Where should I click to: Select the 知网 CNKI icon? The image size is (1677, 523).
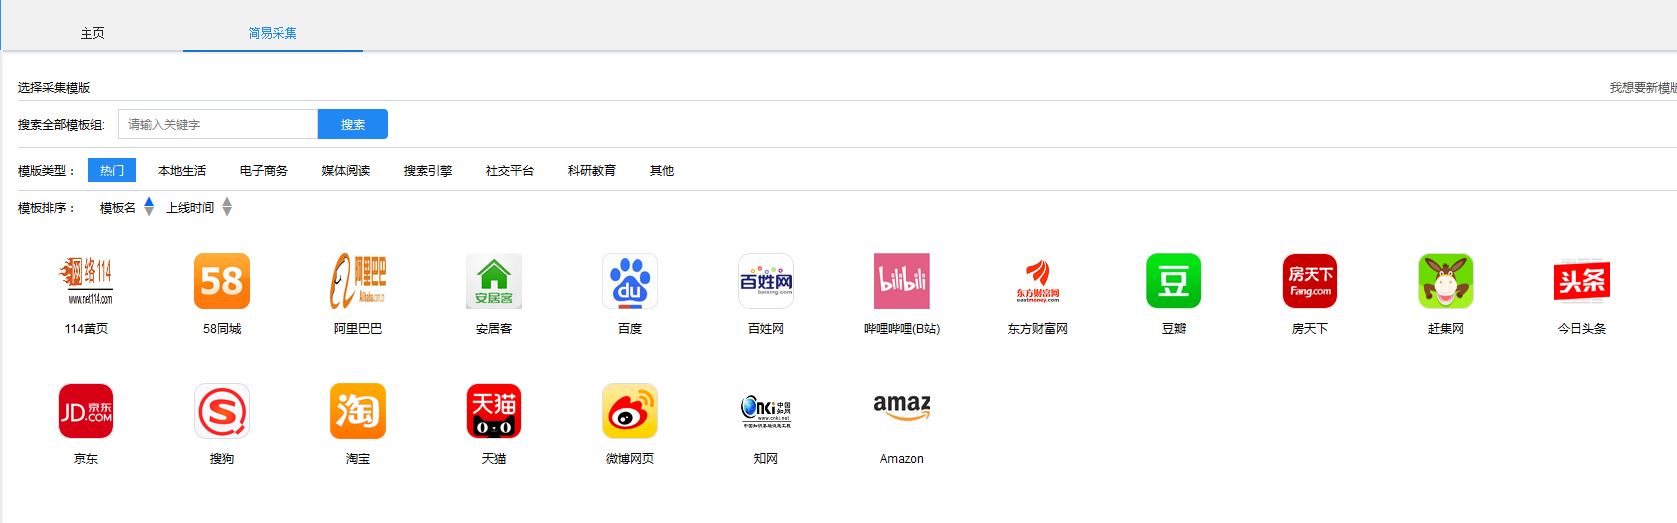coord(766,411)
